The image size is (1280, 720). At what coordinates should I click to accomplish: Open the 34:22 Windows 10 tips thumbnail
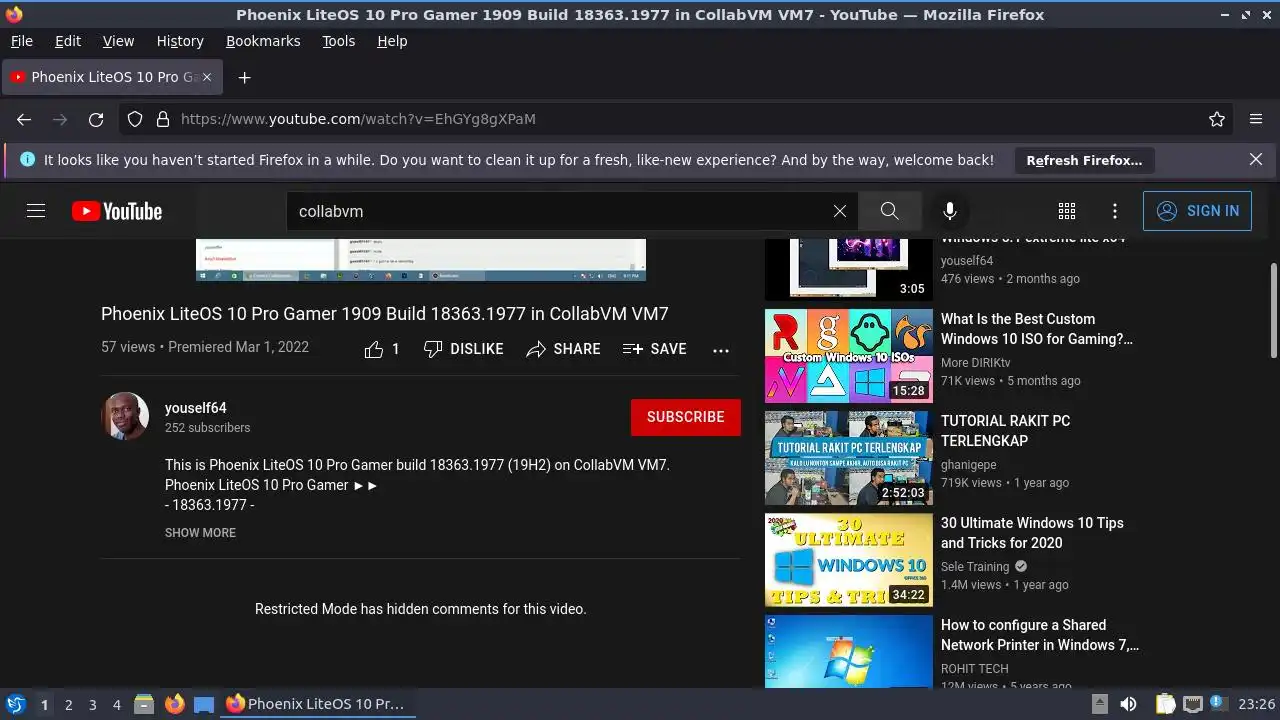[x=849, y=560]
